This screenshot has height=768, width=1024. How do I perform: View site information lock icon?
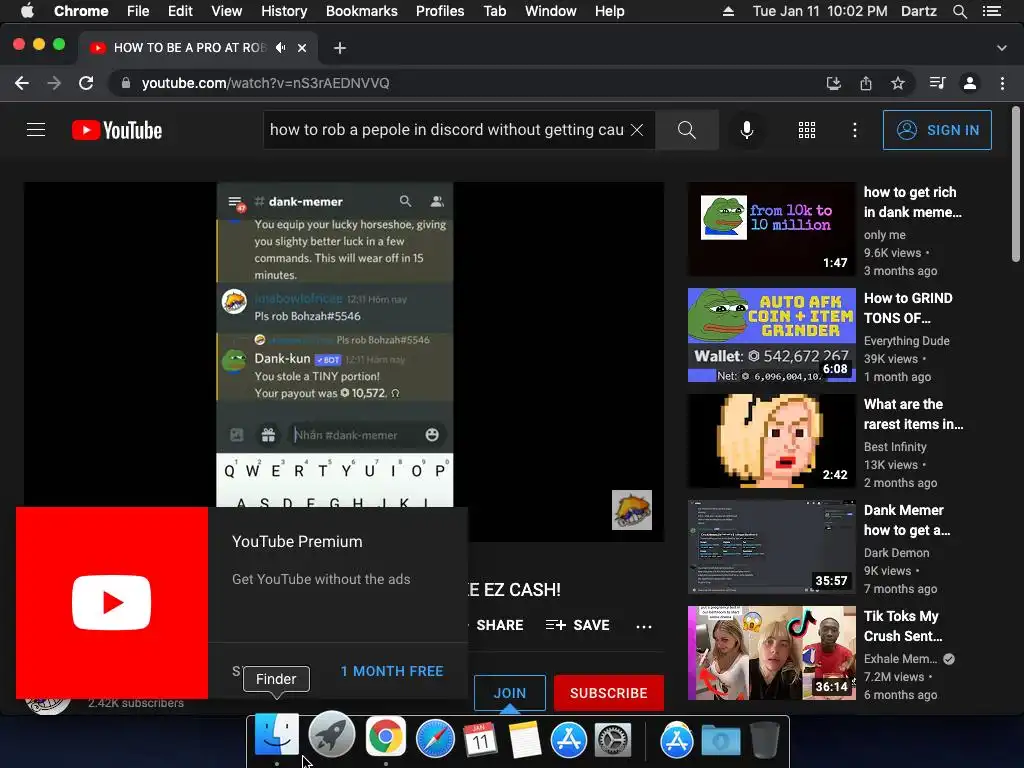coord(126,84)
